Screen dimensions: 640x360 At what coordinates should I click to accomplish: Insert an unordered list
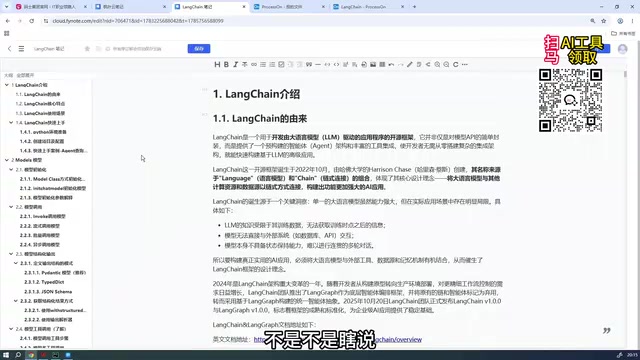(x=263, y=64)
